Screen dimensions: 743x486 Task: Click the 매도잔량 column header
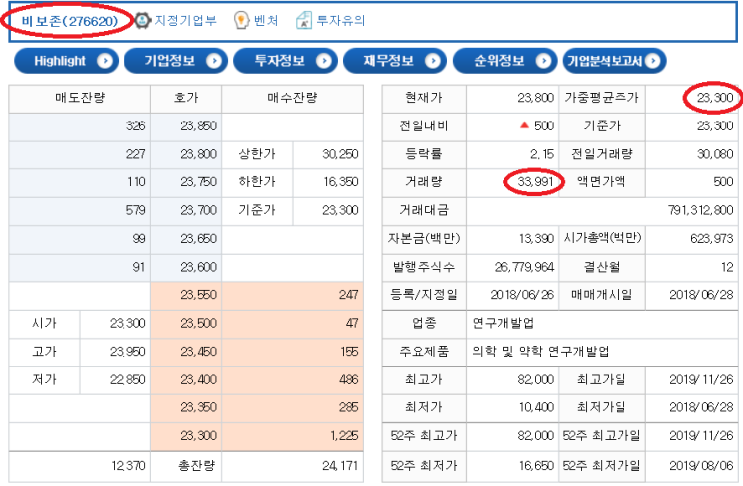pyautogui.click(x=80, y=98)
